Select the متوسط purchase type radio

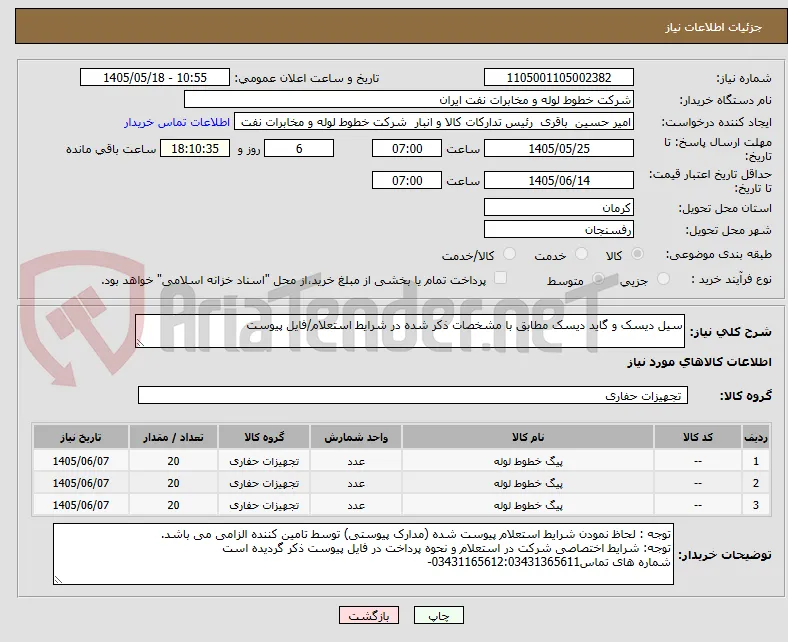pyautogui.click(x=598, y=279)
